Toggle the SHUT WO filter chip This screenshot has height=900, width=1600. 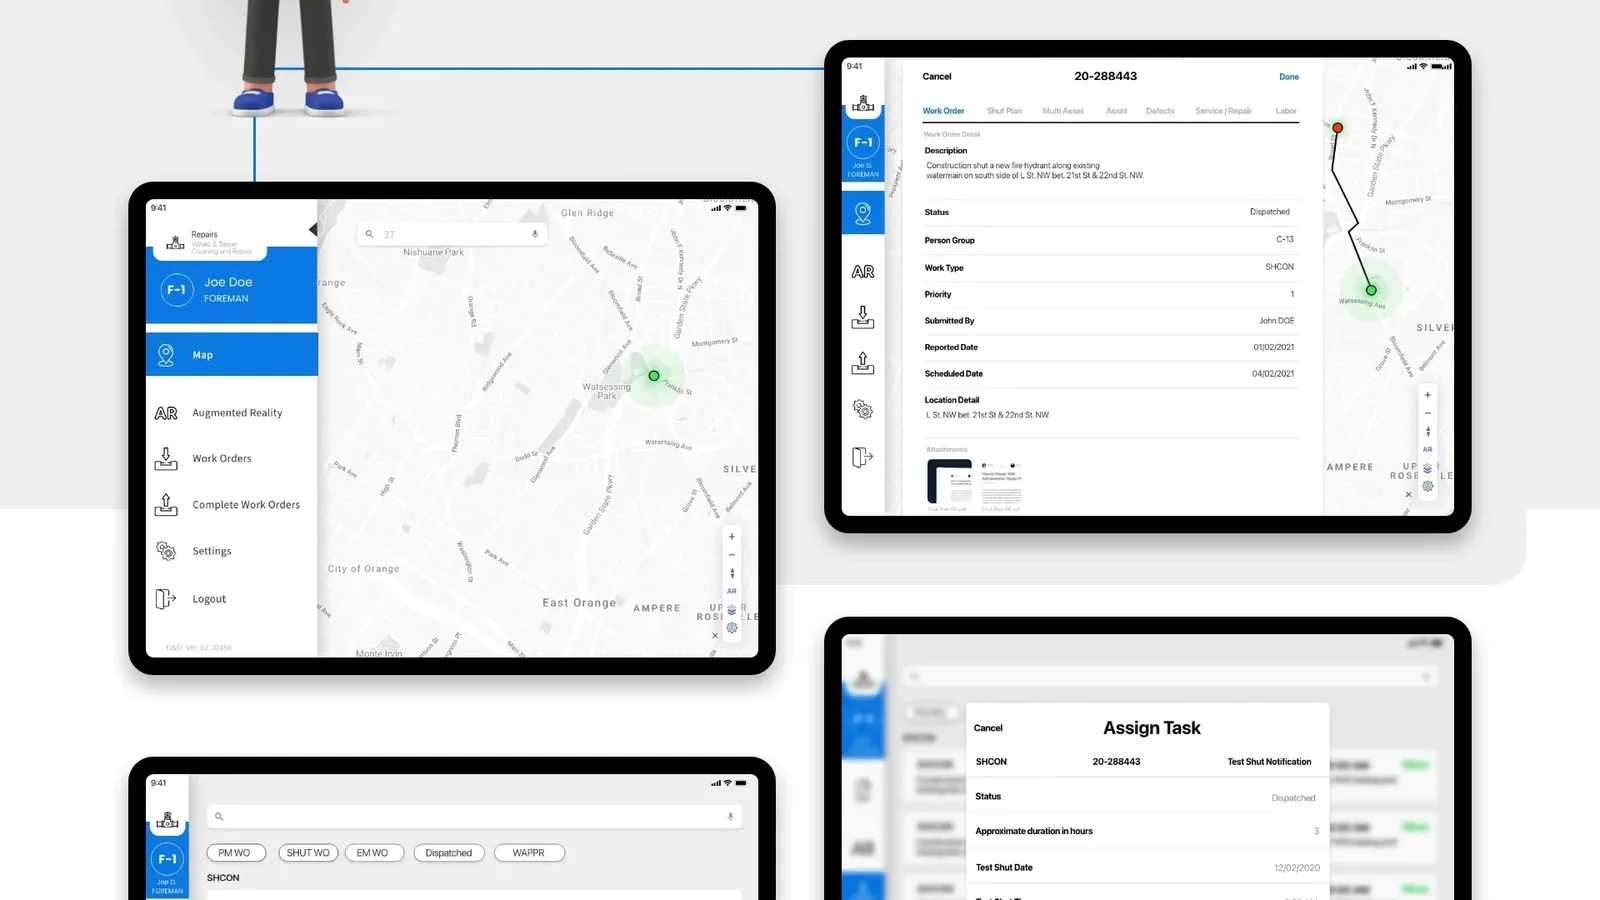click(307, 853)
